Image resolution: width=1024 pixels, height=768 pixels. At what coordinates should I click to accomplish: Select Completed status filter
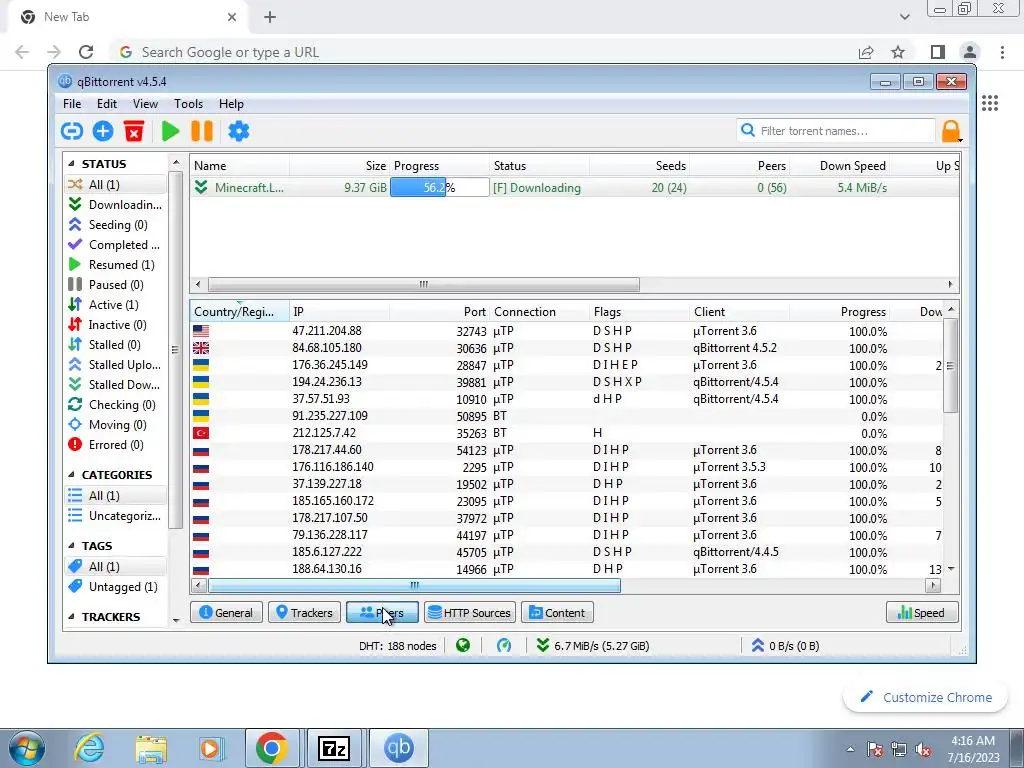[115, 245]
